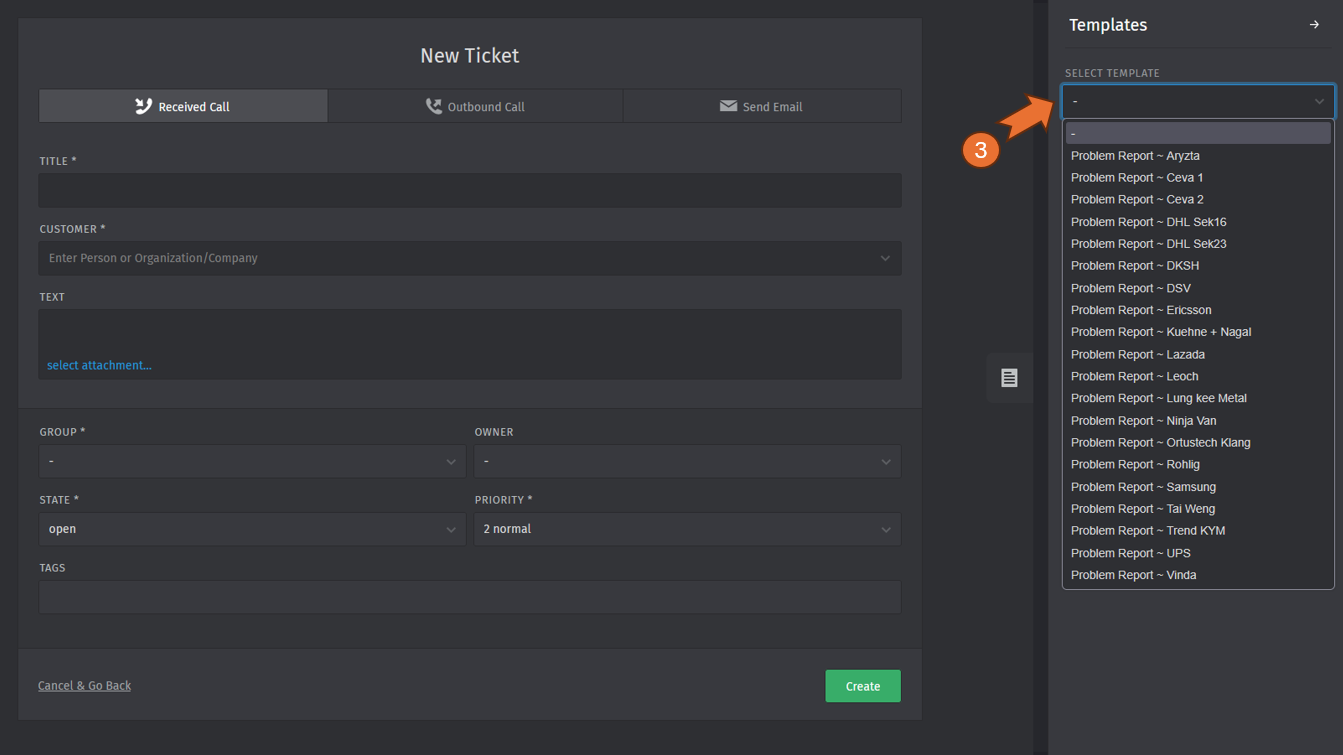
Task: Open the State dropdown showing open
Action: (252, 529)
